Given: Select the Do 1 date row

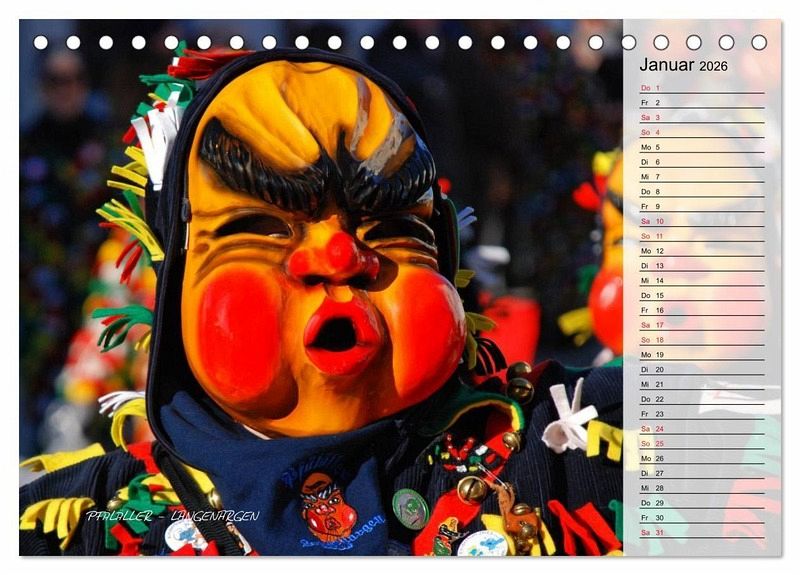Looking at the screenshot, I should [x=701, y=88].
